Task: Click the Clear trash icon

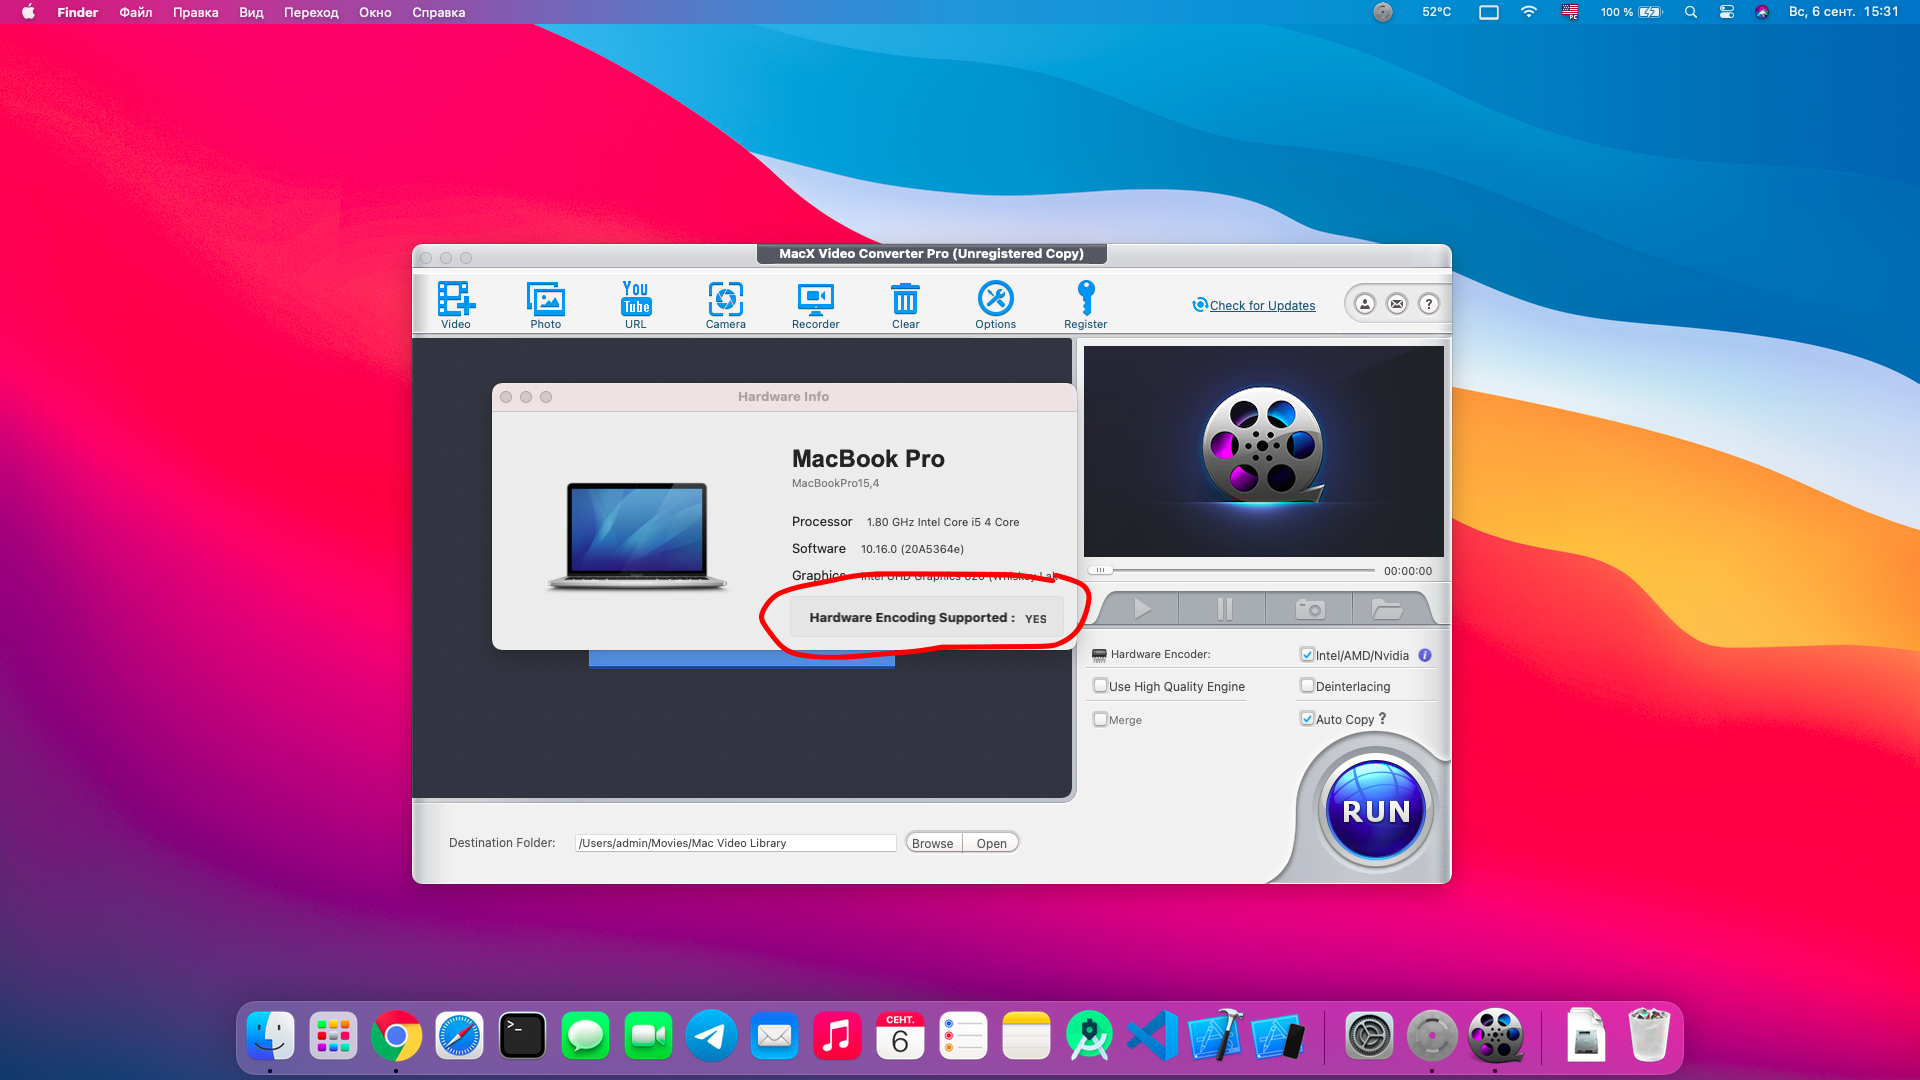Action: (905, 300)
